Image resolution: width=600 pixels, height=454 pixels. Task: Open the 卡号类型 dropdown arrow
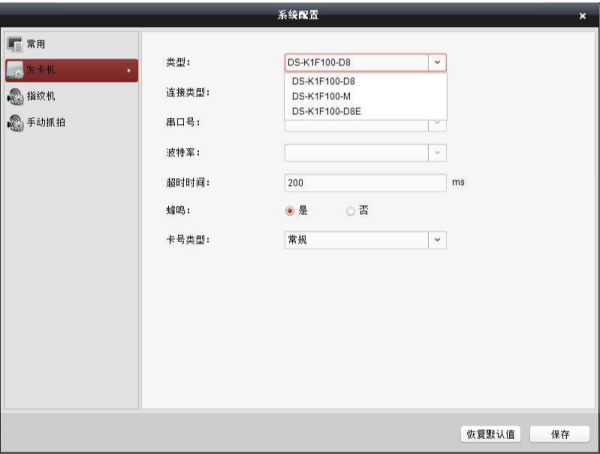coord(437,240)
